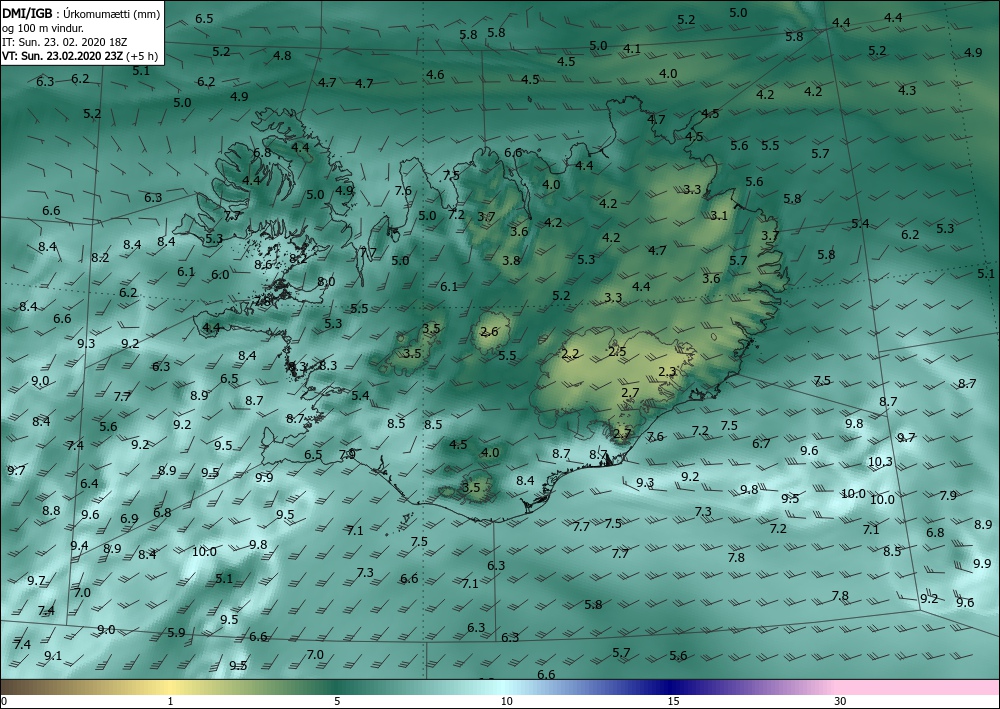Viewport: 1000px width, 709px height.
Task: Click the 'og 100 m vindur.' caption line
Action: [43, 28]
